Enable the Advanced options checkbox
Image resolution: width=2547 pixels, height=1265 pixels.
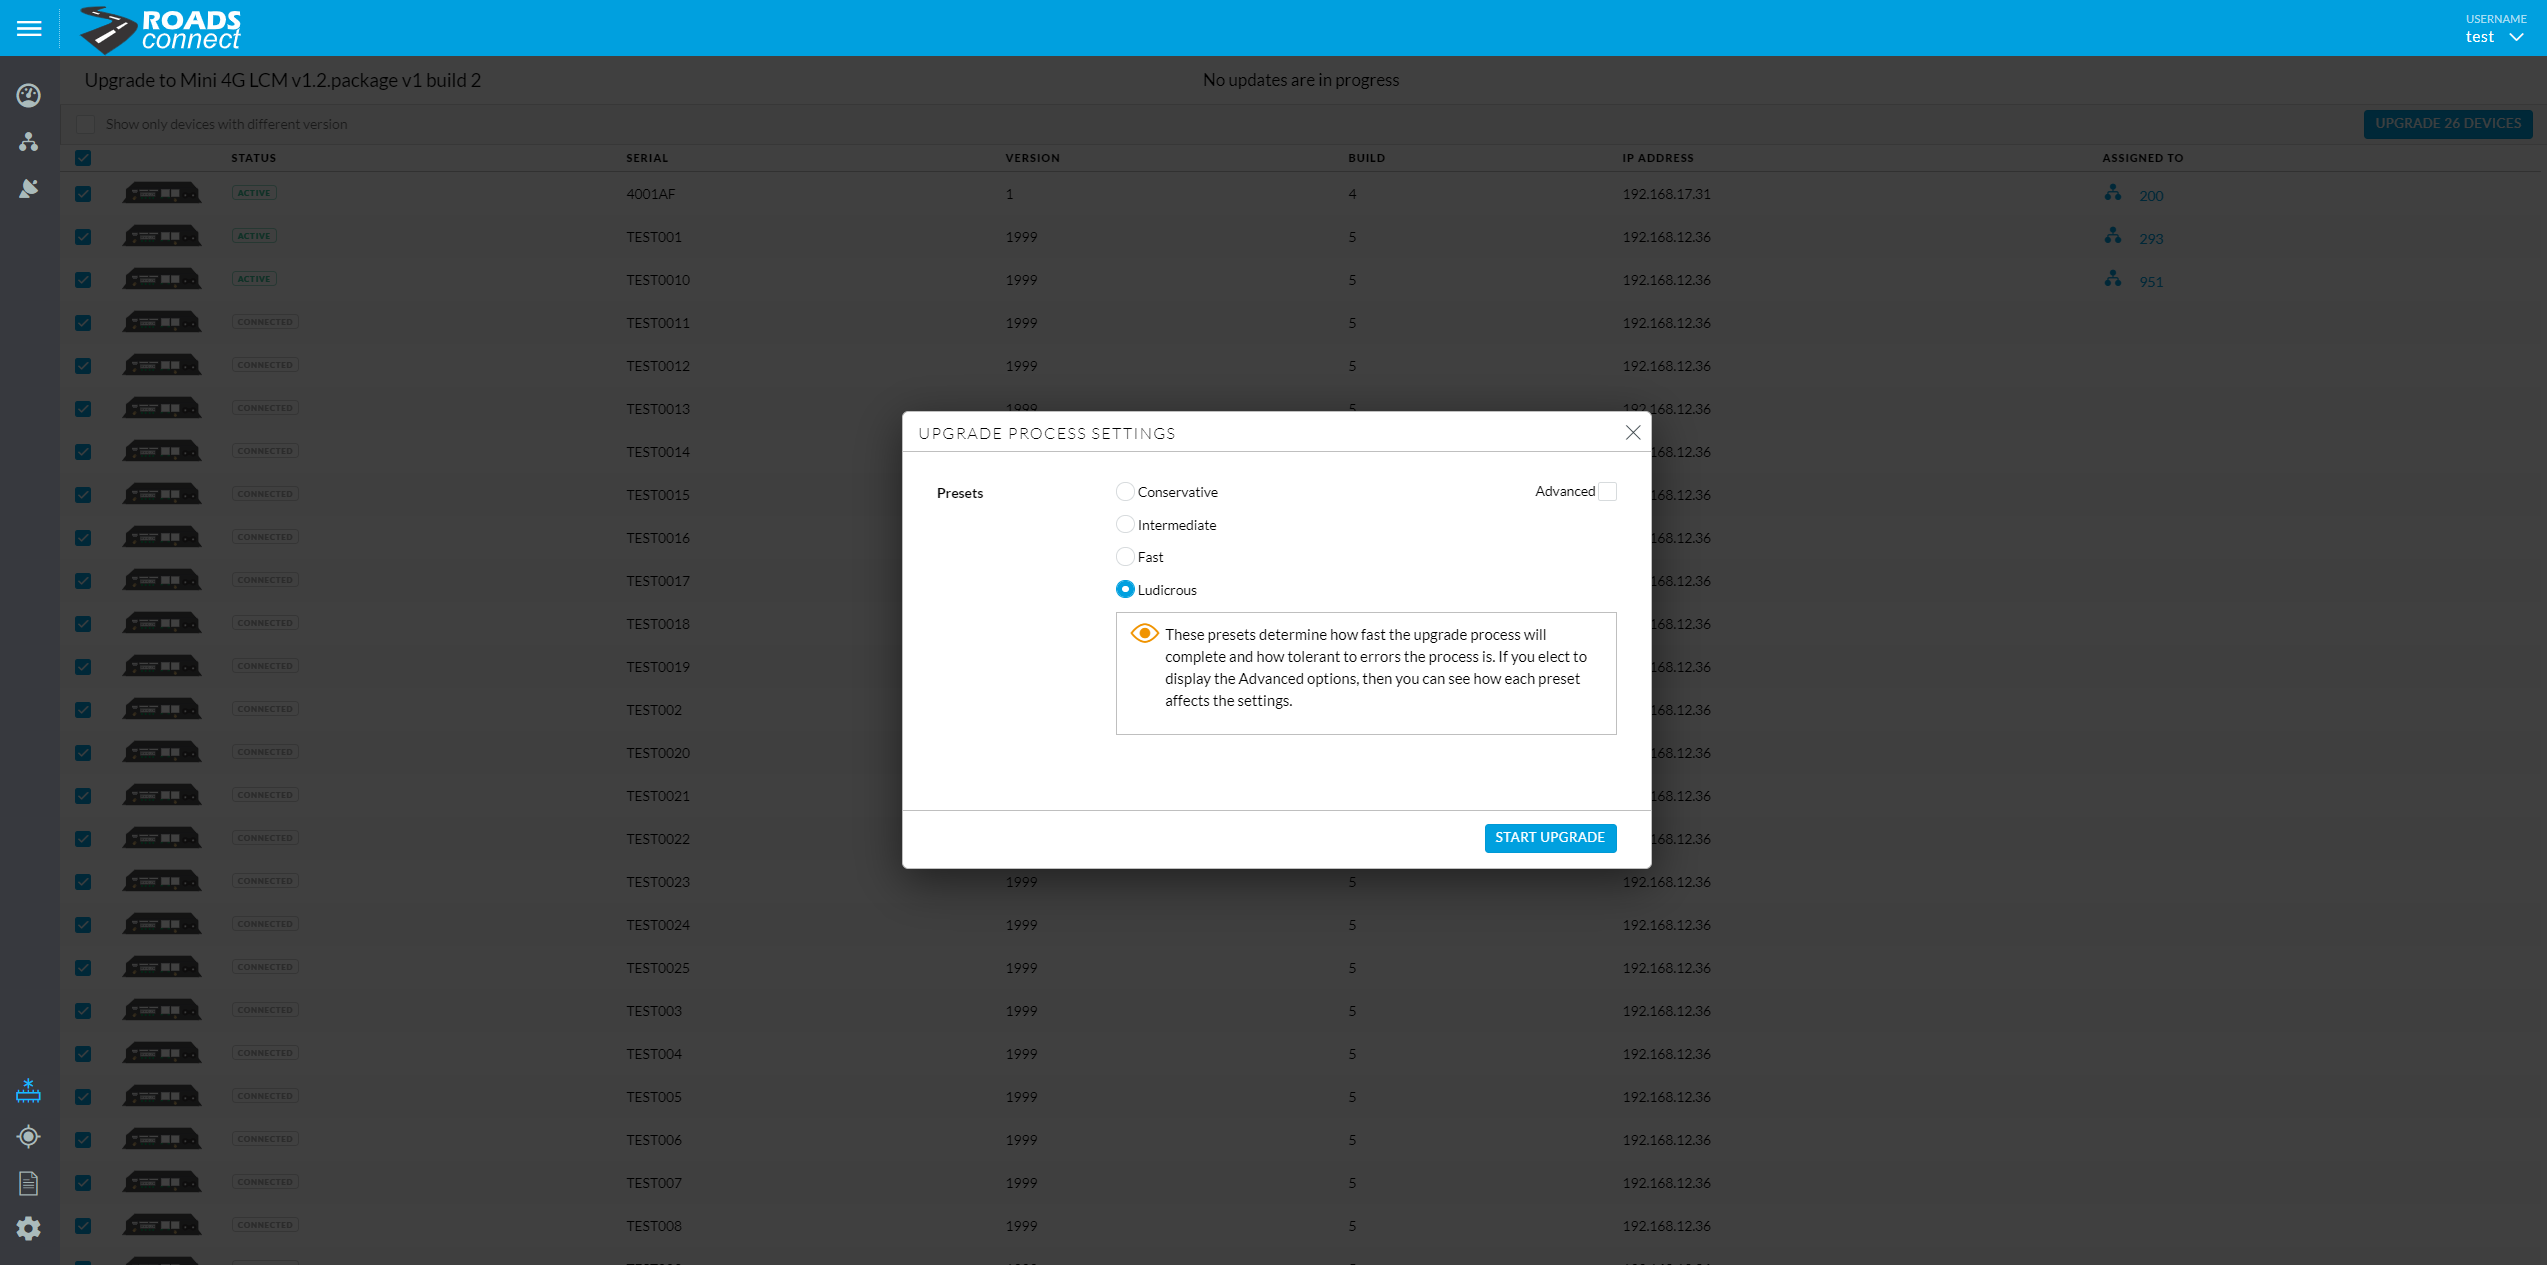[x=1607, y=491]
